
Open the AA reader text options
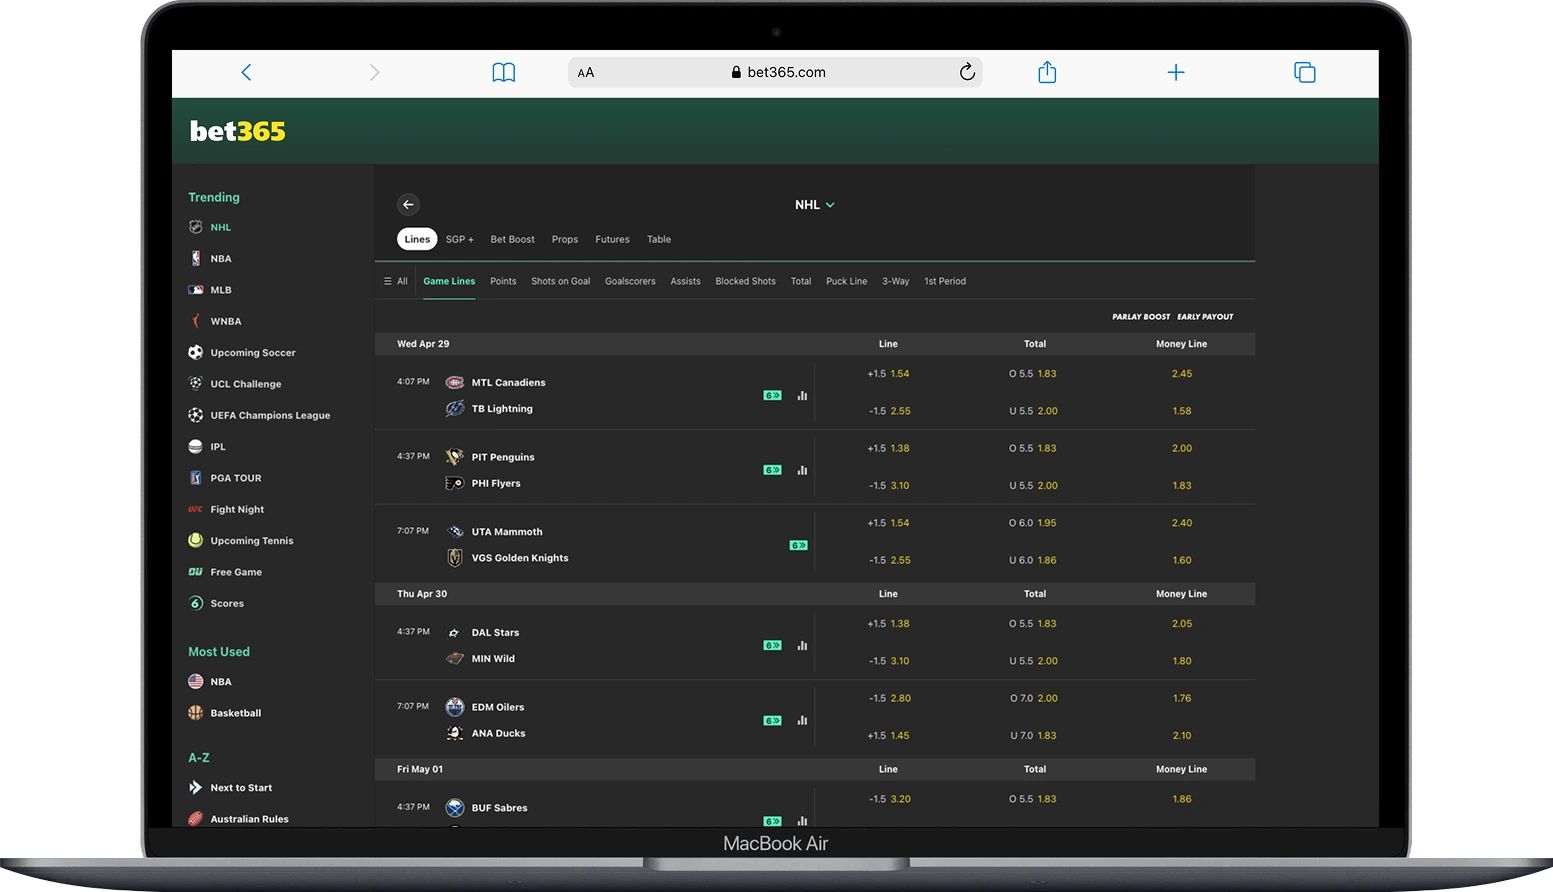coord(586,72)
